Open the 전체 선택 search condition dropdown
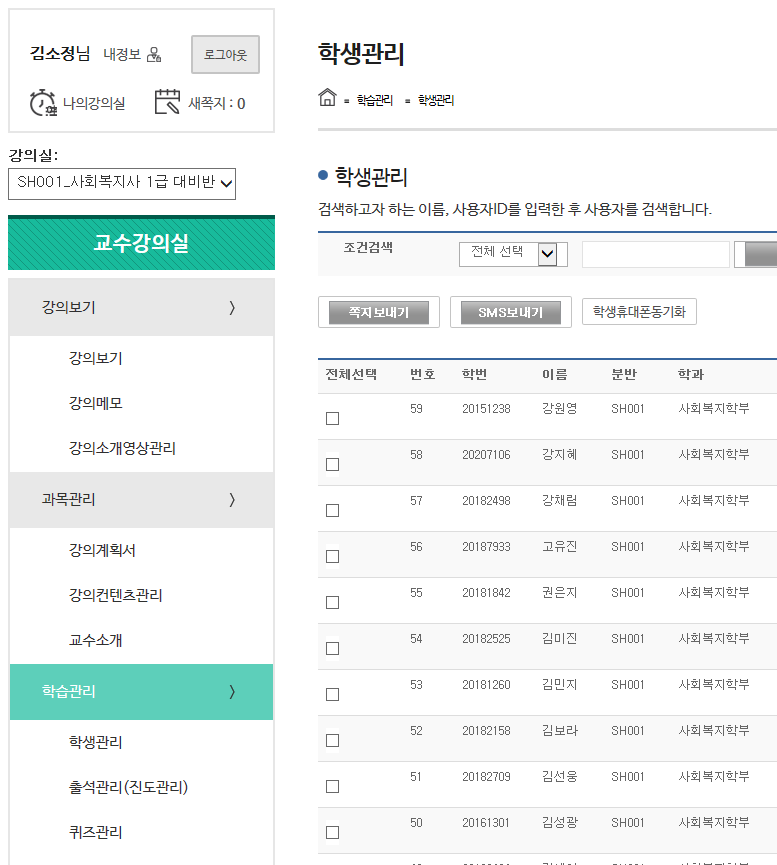This screenshot has height=865, width=777. (x=513, y=254)
